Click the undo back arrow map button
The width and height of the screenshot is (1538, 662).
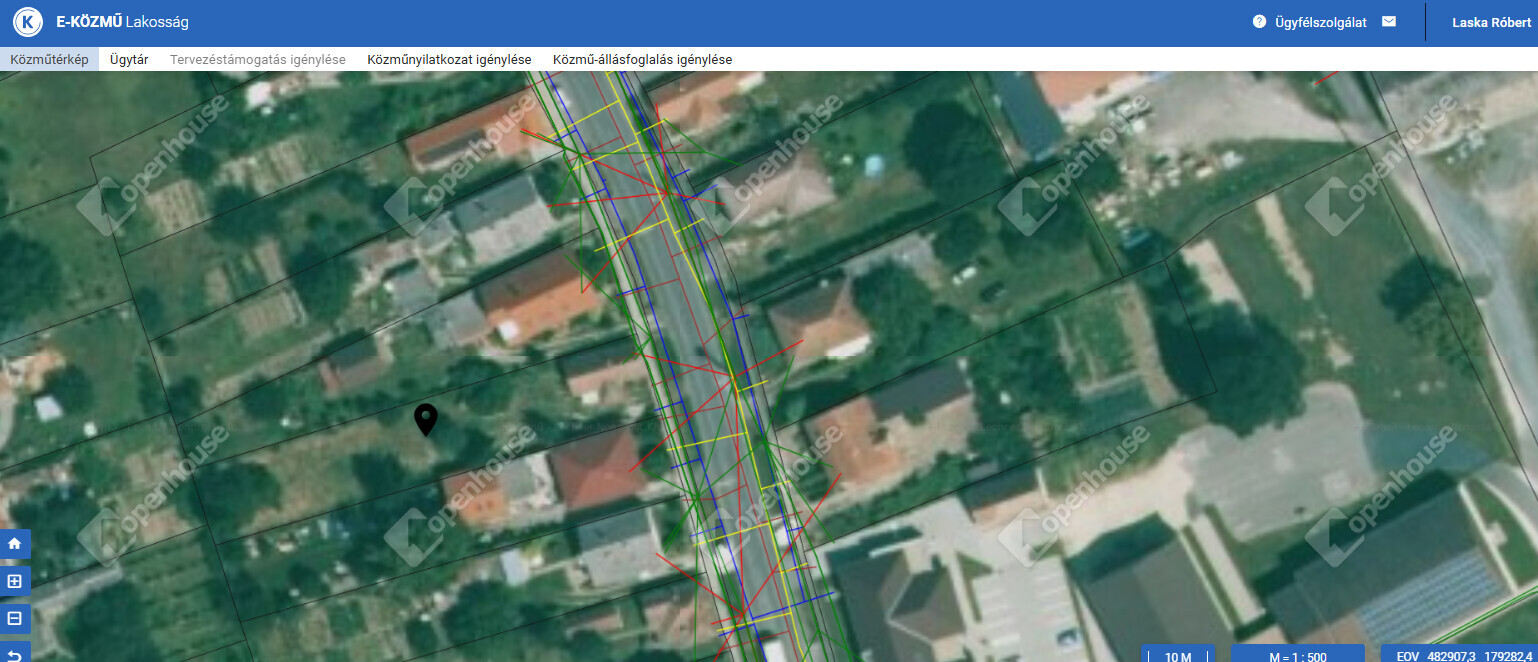pos(15,652)
